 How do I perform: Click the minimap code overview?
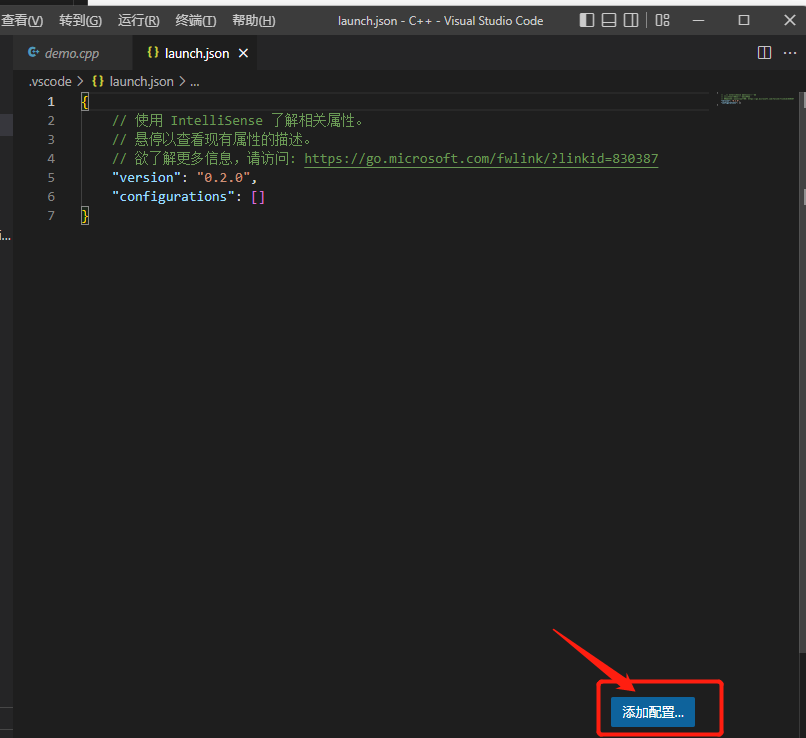[755, 100]
